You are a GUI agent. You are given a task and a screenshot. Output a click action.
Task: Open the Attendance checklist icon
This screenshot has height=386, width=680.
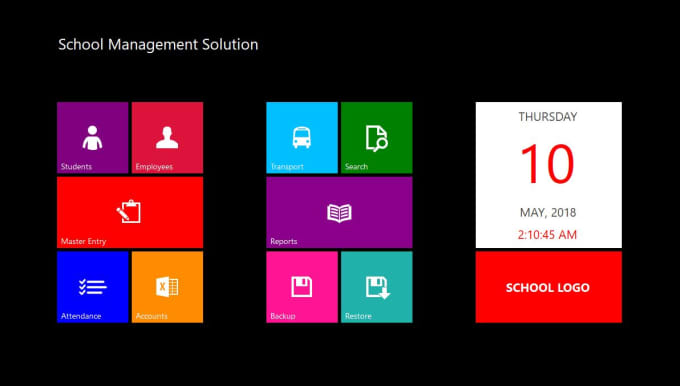coord(92,287)
